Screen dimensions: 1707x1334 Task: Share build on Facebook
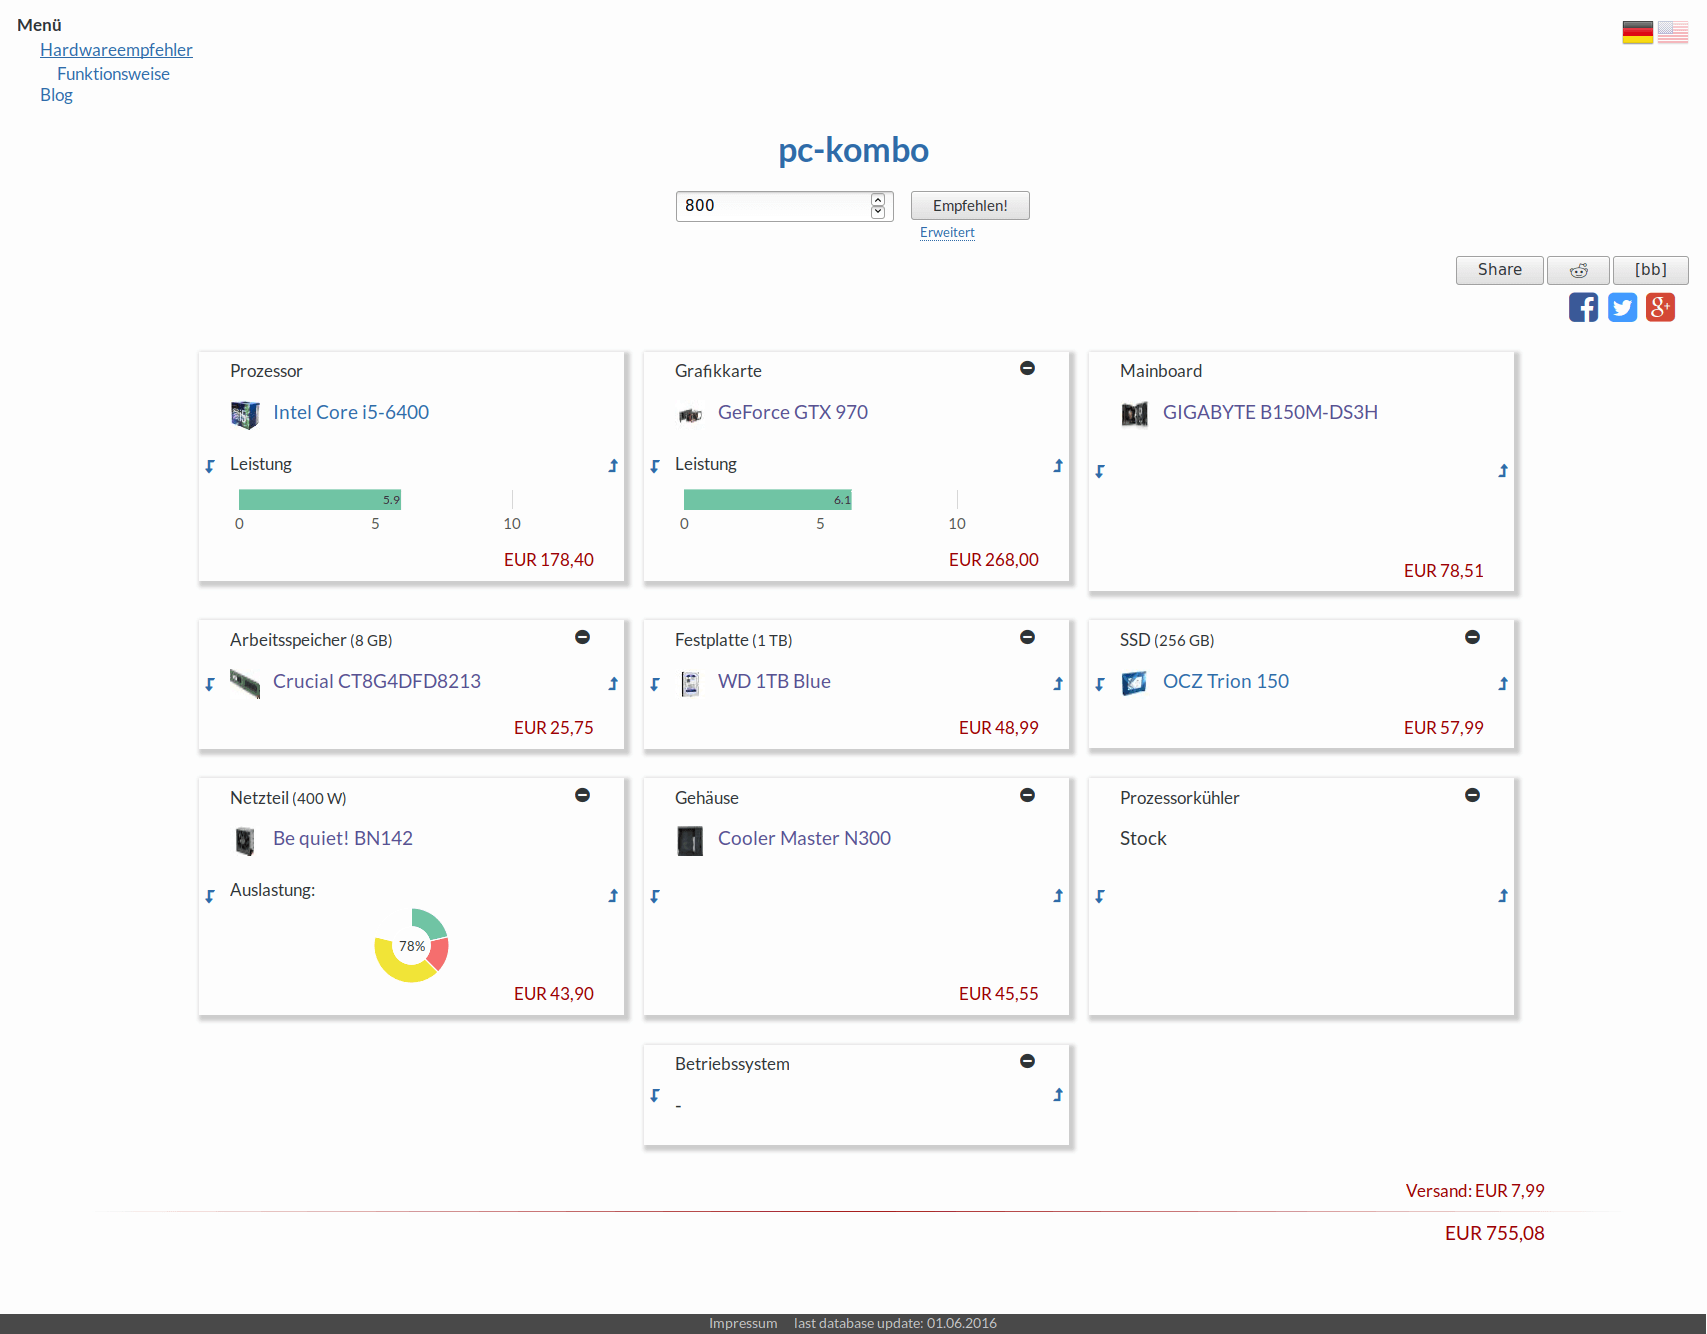coord(1584,307)
